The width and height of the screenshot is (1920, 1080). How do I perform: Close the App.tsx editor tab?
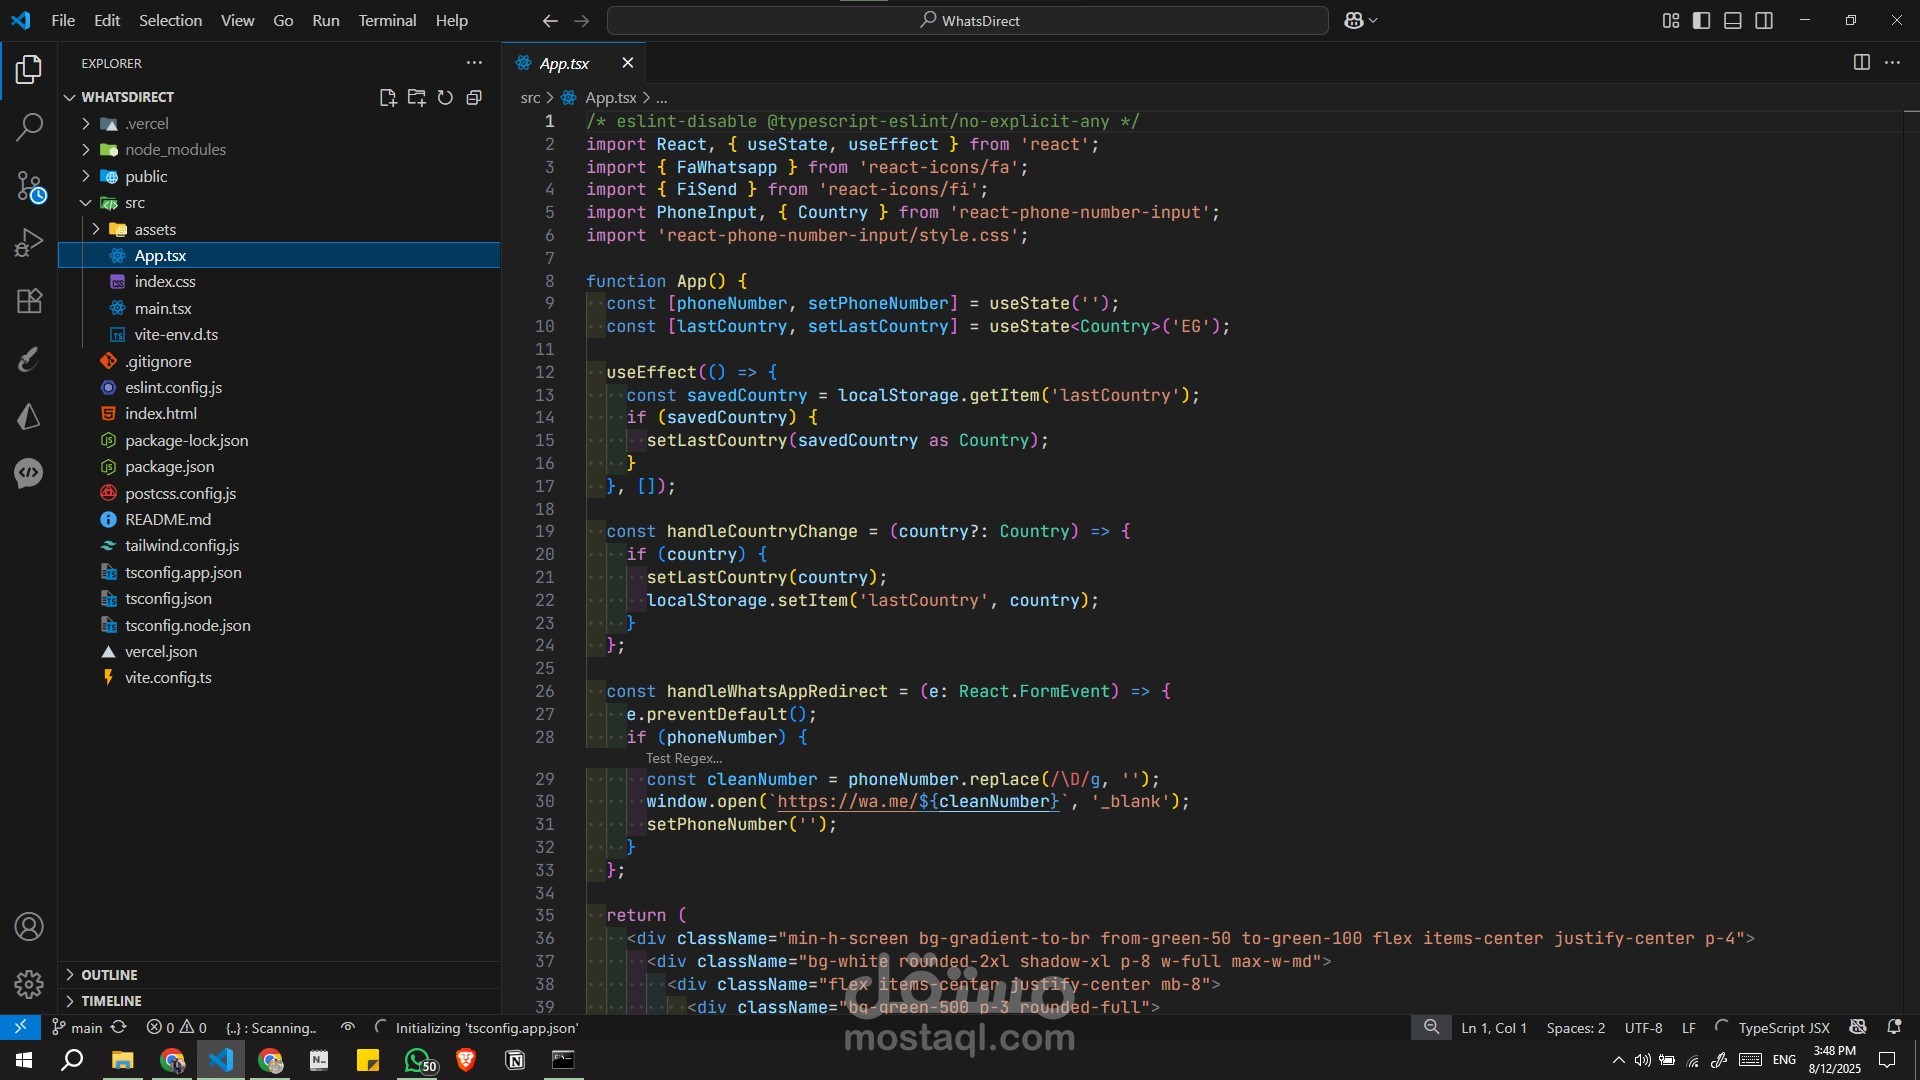627,63
